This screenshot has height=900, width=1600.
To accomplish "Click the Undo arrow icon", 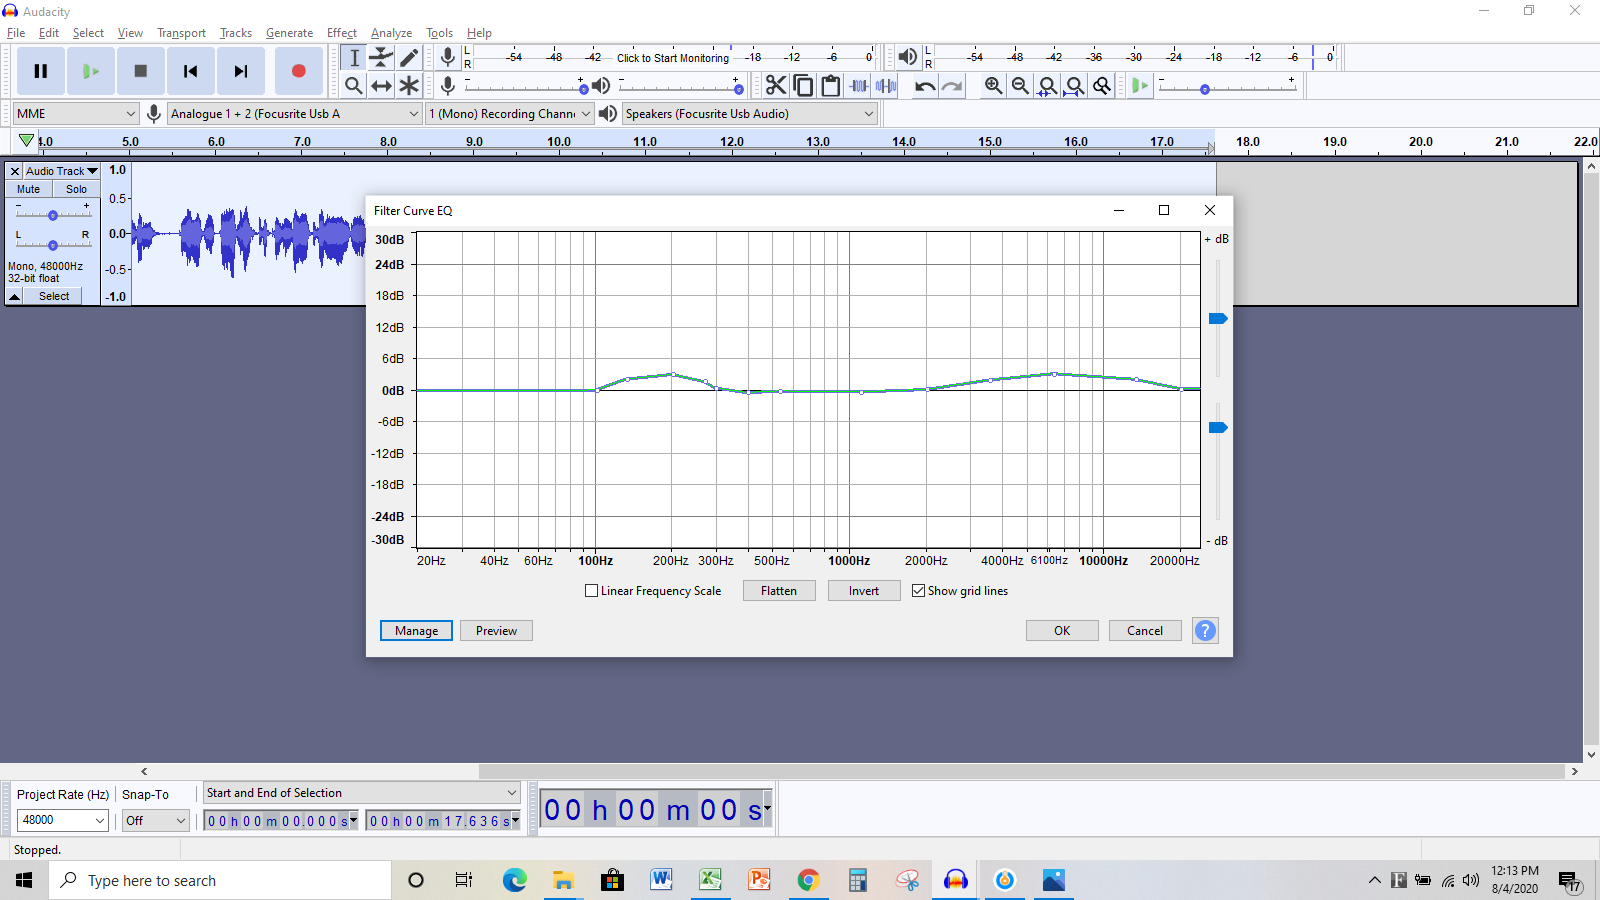I will pos(925,86).
